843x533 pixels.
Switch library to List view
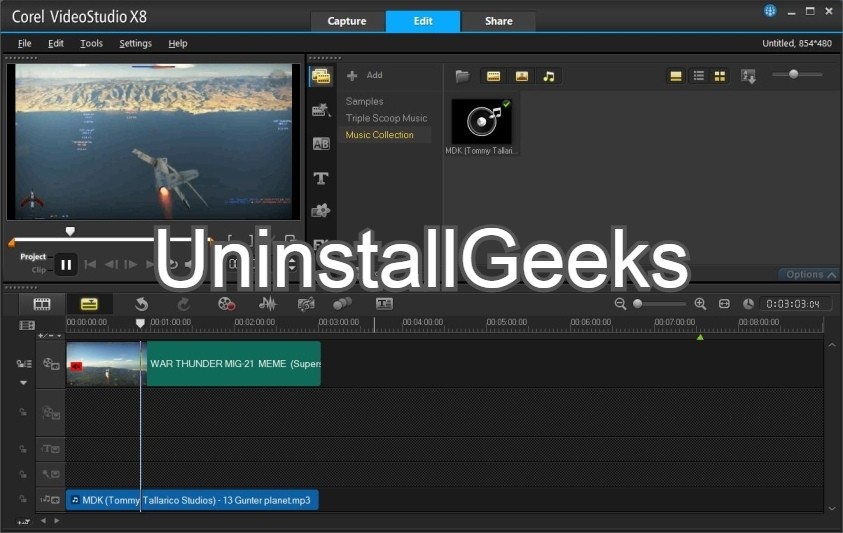(698, 76)
